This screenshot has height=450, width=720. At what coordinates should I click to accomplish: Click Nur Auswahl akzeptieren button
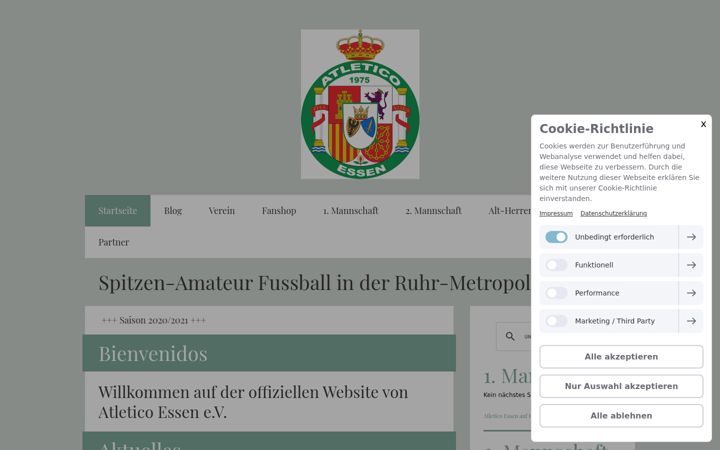tap(621, 386)
